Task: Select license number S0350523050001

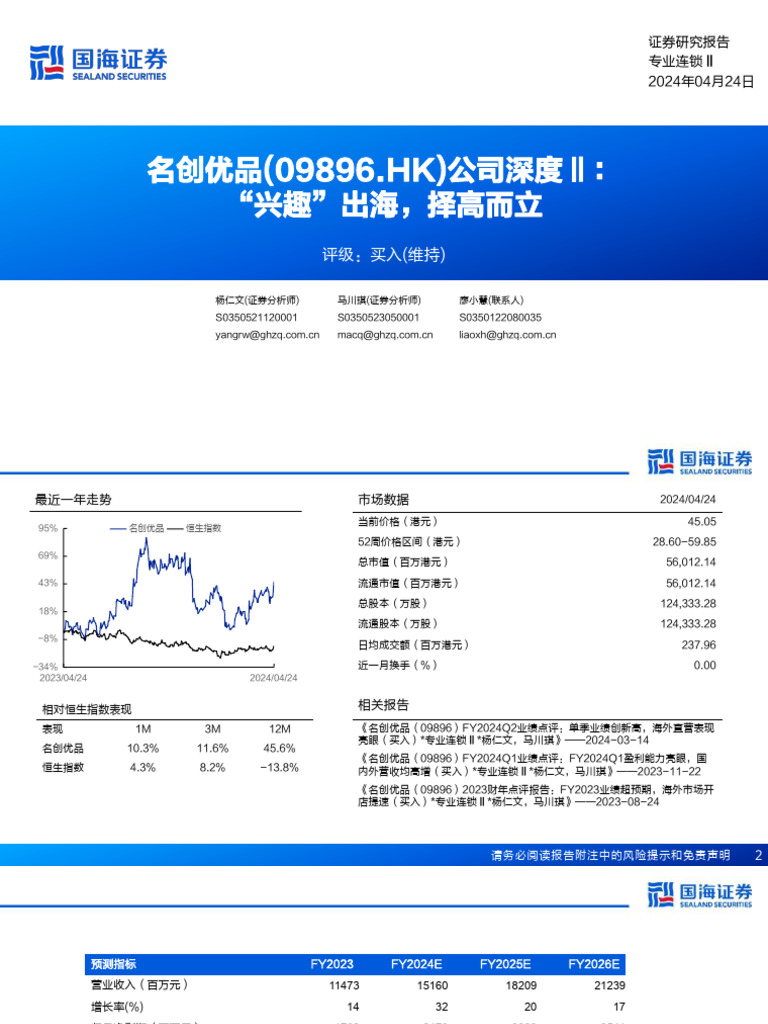Action: (x=378, y=317)
